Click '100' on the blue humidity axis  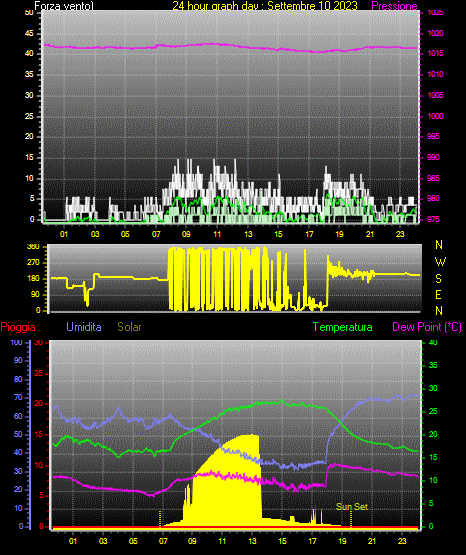coord(16,342)
